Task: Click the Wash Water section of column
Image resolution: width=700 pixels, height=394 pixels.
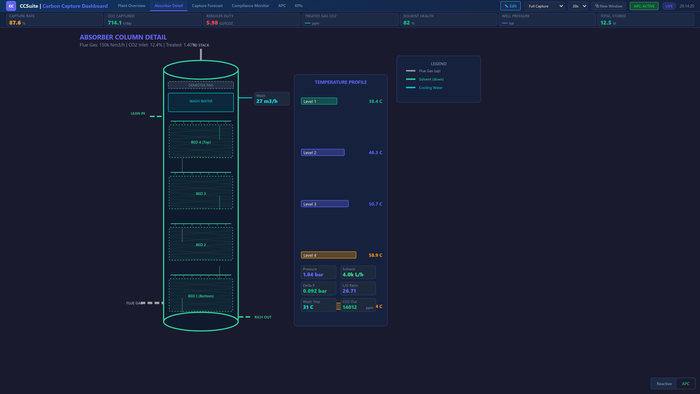Action: click(x=201, y=102)
